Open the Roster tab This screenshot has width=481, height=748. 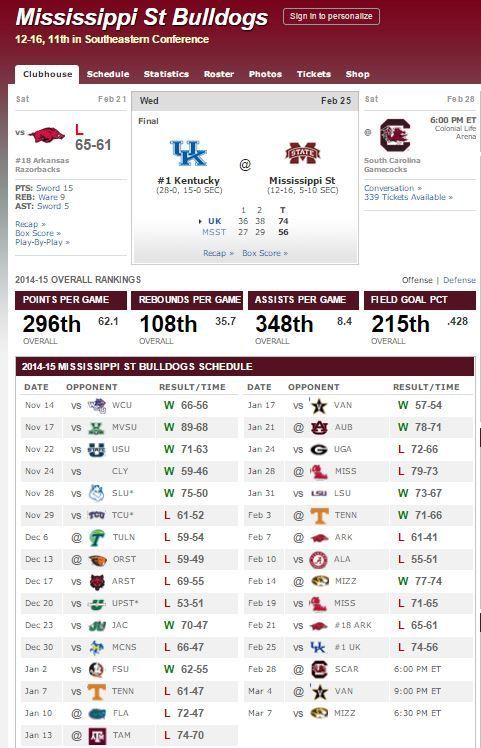click(x=219, y=74)
